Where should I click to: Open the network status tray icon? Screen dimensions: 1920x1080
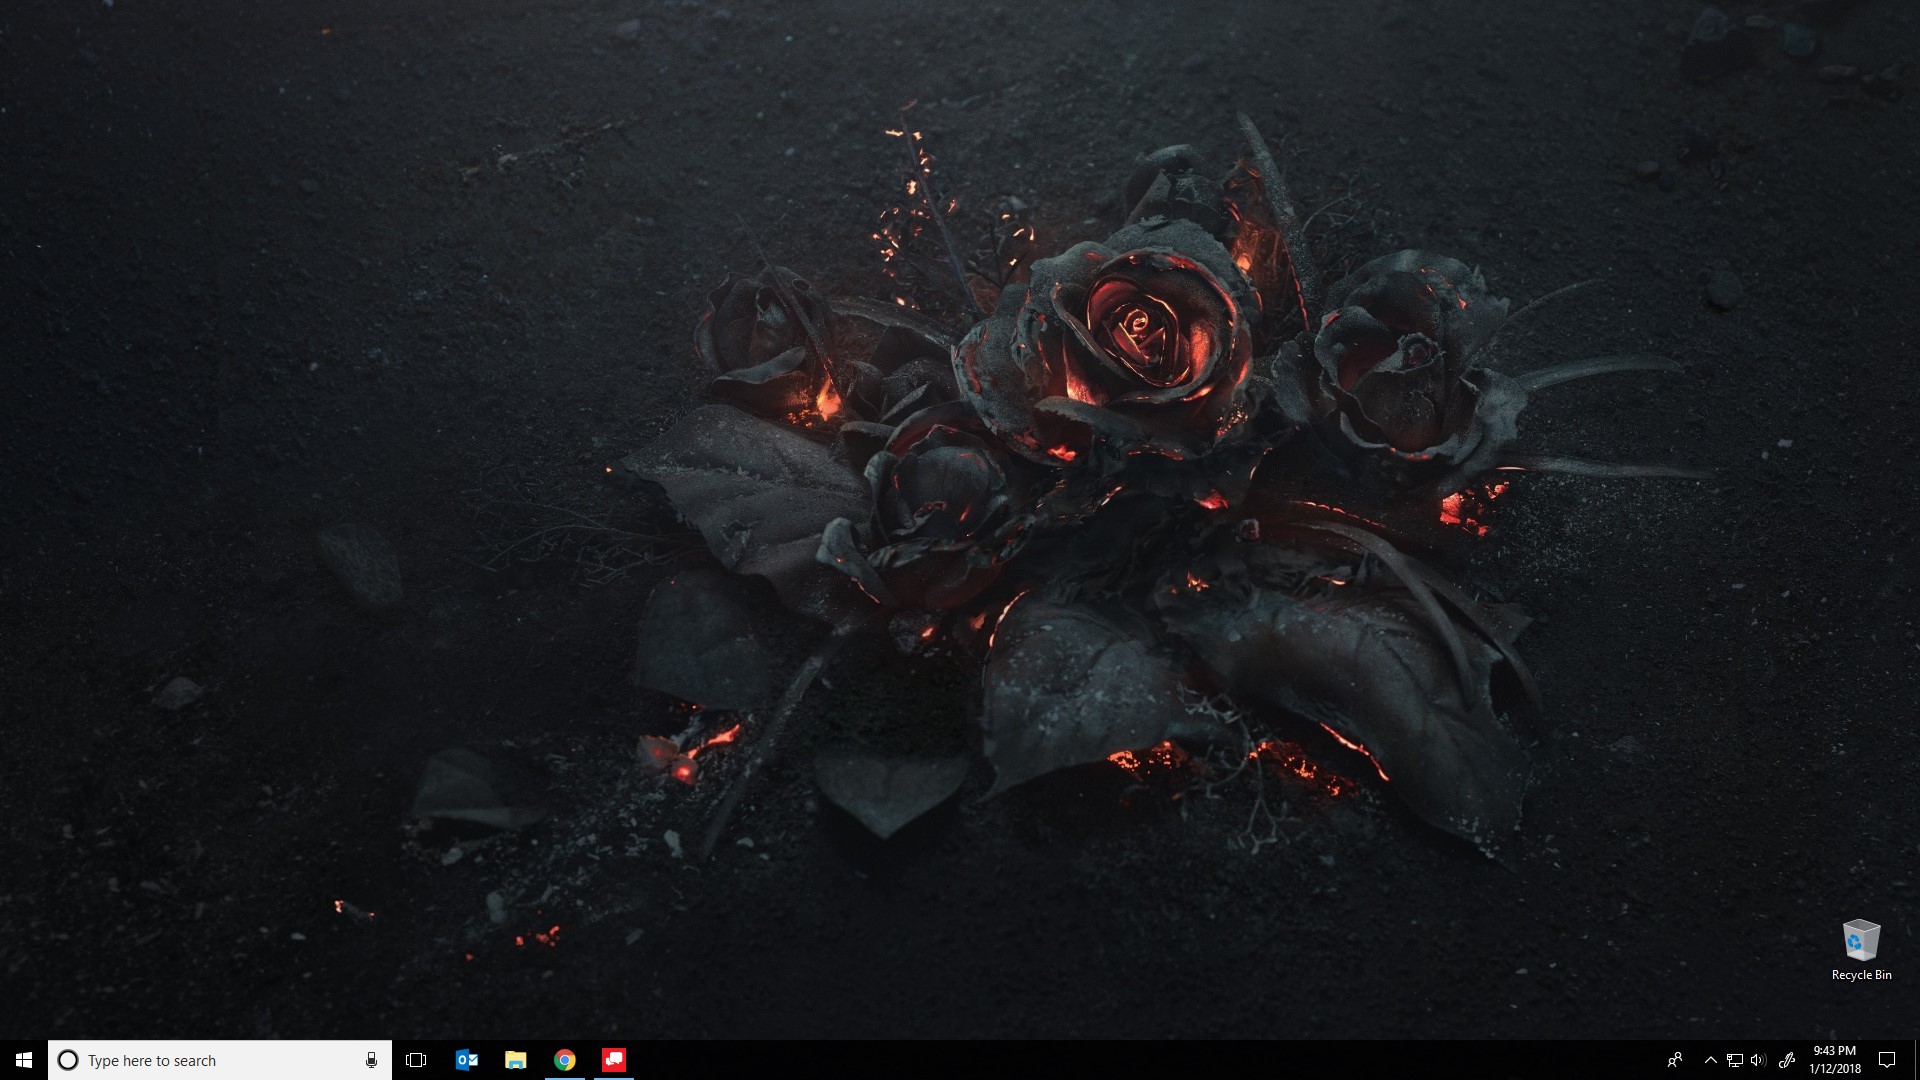pyautogui.click(x=1735, y=1060)
